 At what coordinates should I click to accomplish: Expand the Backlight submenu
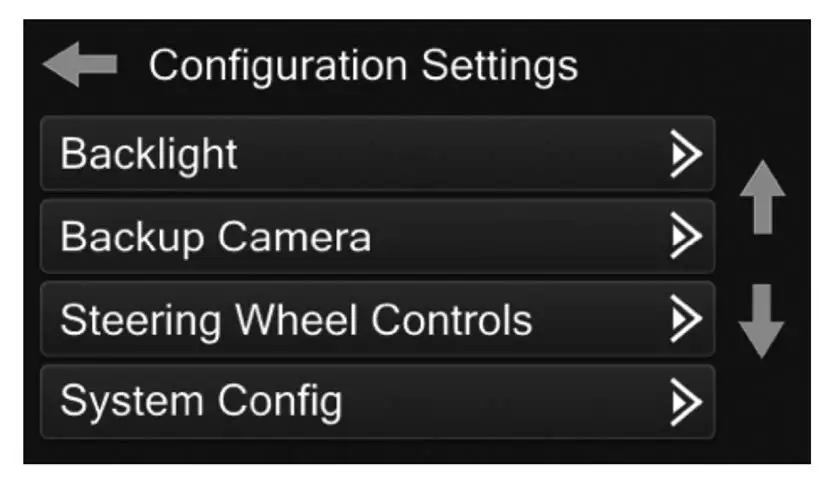point(685,154)
